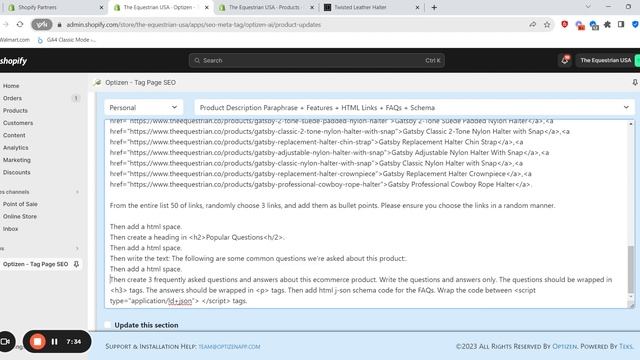Switch to the Shopify Partners tab
Image resolution: width=640 pixels, height=360 pixels.
pyautogui.click(x=56, y=7)
